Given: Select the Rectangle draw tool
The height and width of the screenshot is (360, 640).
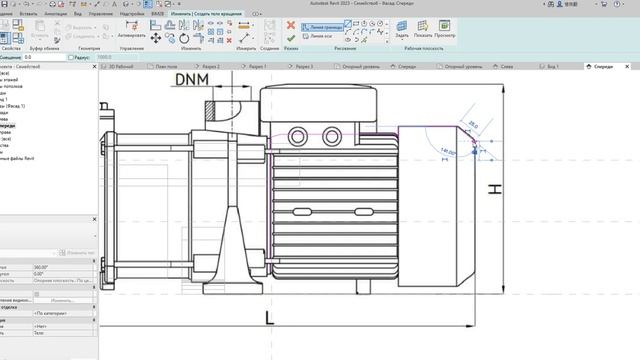Looking at the screenshot, I should tap(356, 23).
